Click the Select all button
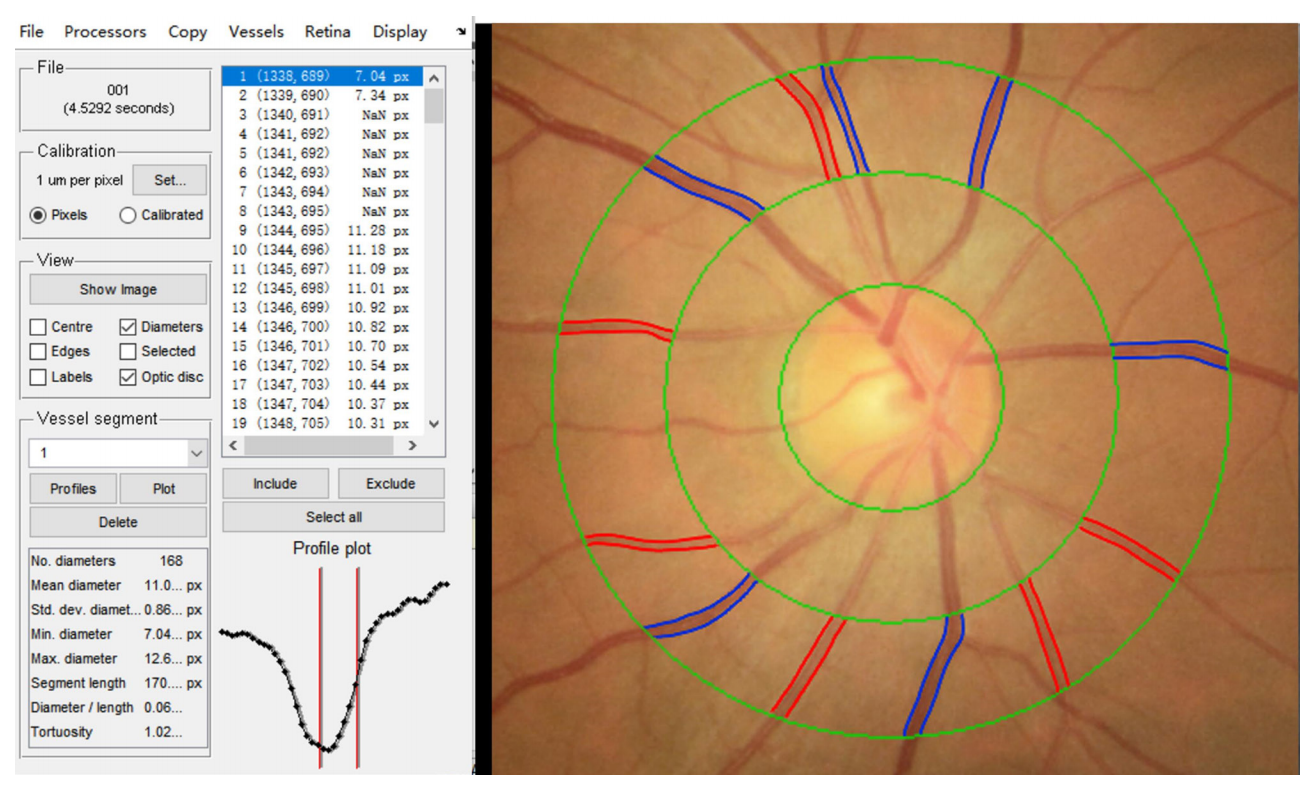This screenshot has height=793, width=1315. click(x=333, y=517)
